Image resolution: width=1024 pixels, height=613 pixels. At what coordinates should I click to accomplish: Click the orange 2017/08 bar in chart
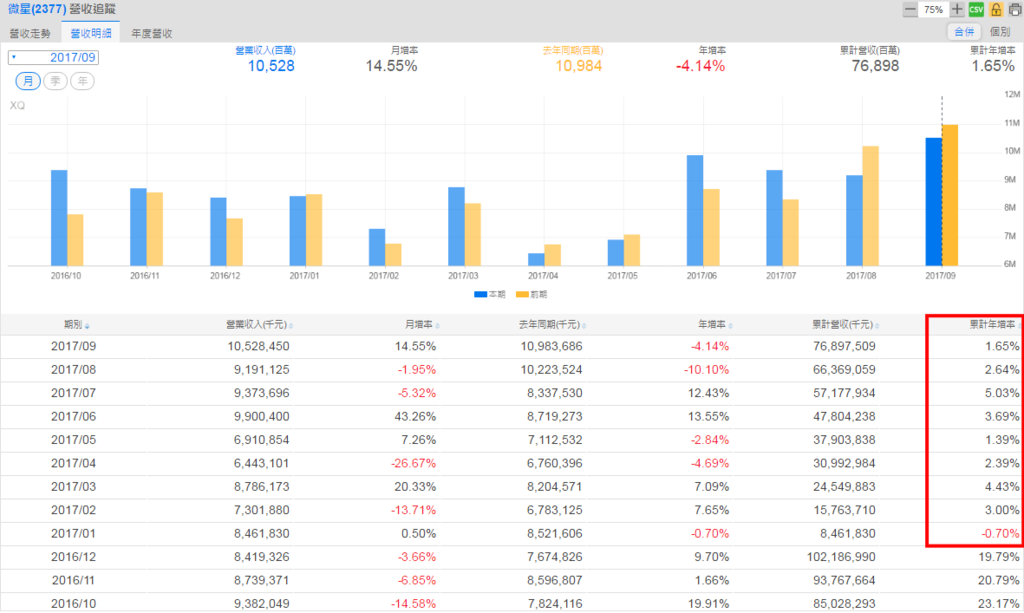pyautogui.click(x=871, y=206)
